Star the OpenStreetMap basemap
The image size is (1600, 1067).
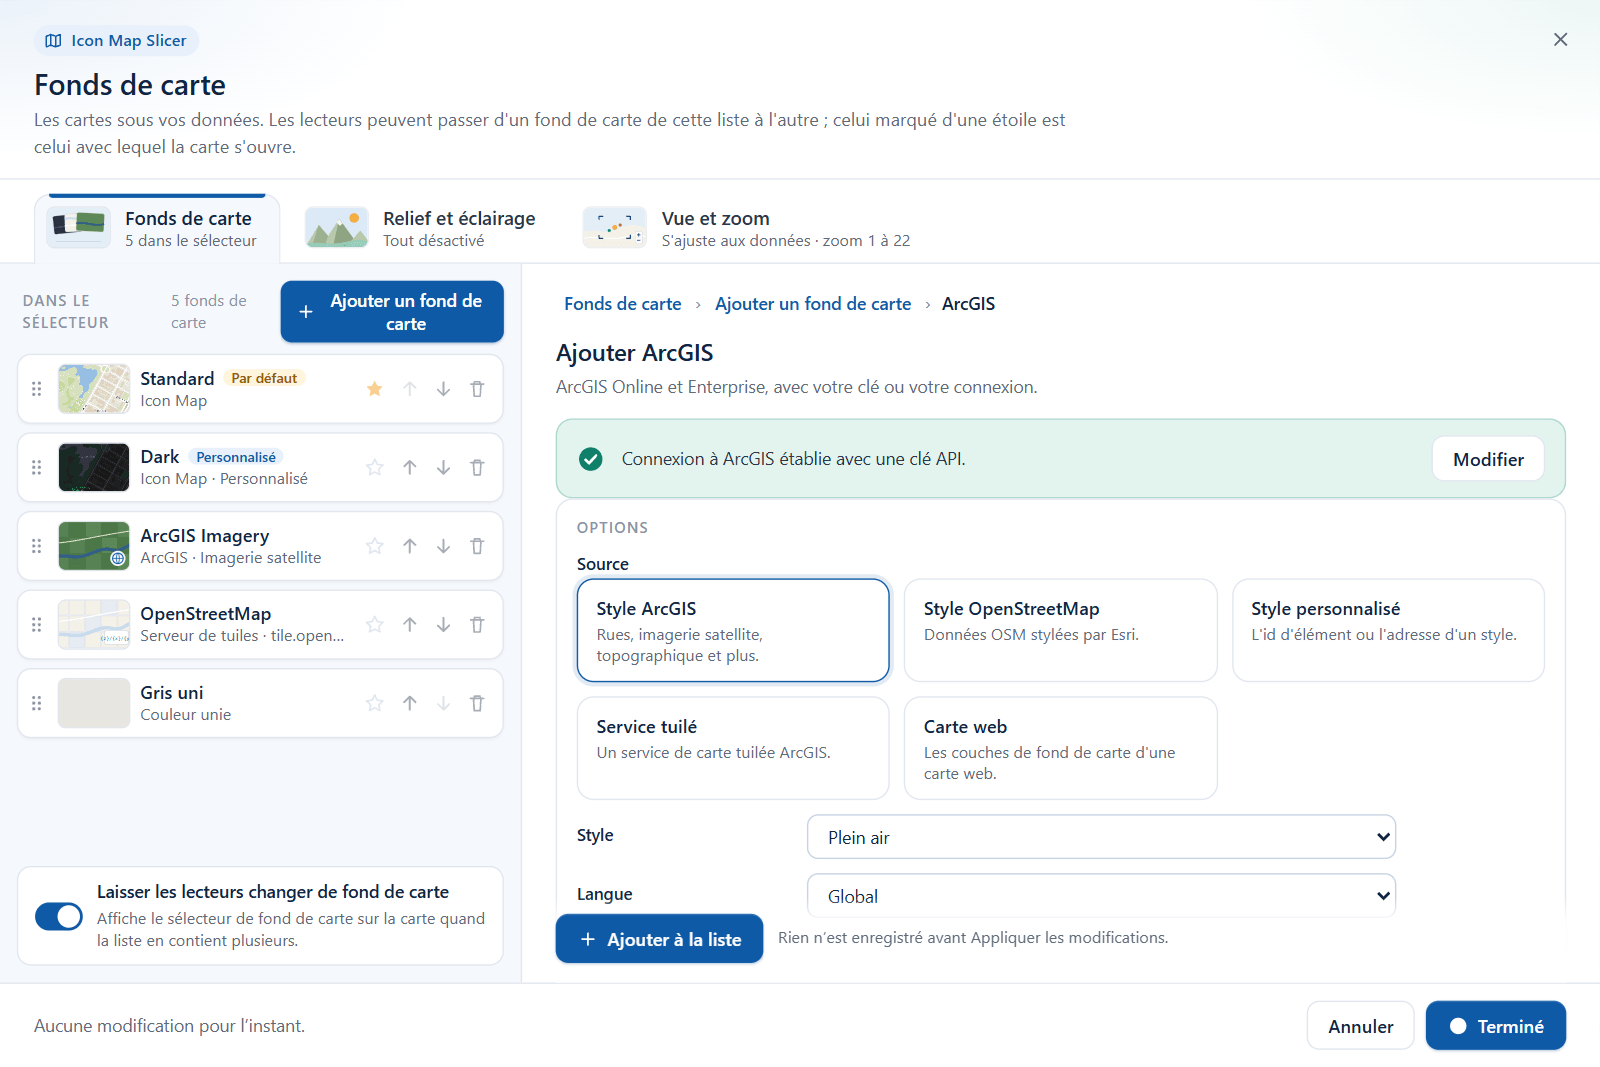click(x=375, y=624)
